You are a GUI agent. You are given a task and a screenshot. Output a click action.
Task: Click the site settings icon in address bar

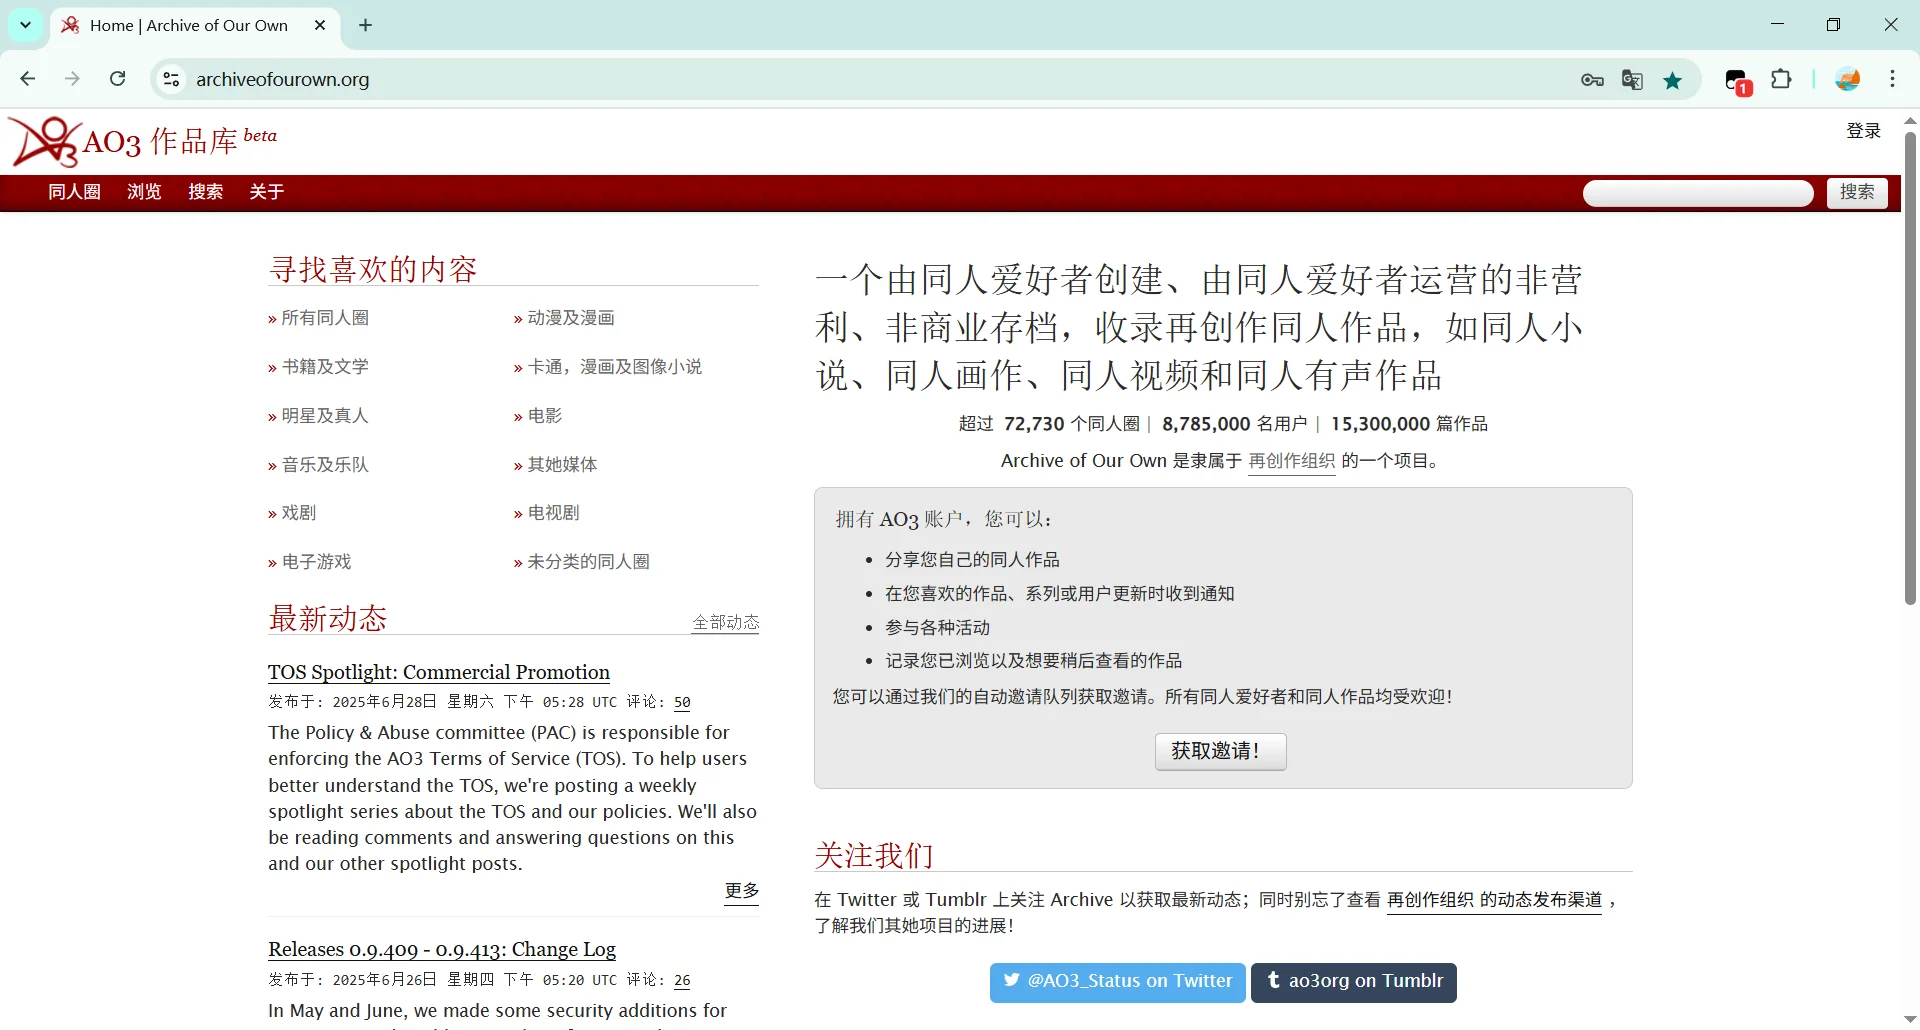[x=170, y=79]
